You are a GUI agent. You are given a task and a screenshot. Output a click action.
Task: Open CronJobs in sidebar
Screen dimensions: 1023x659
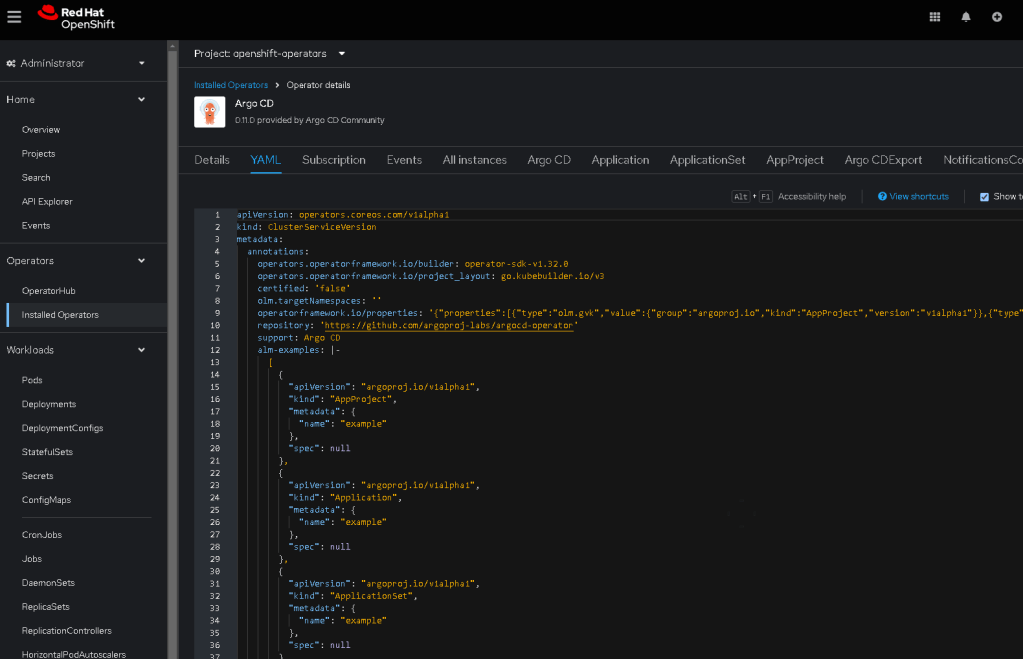[x=42, y=534]
